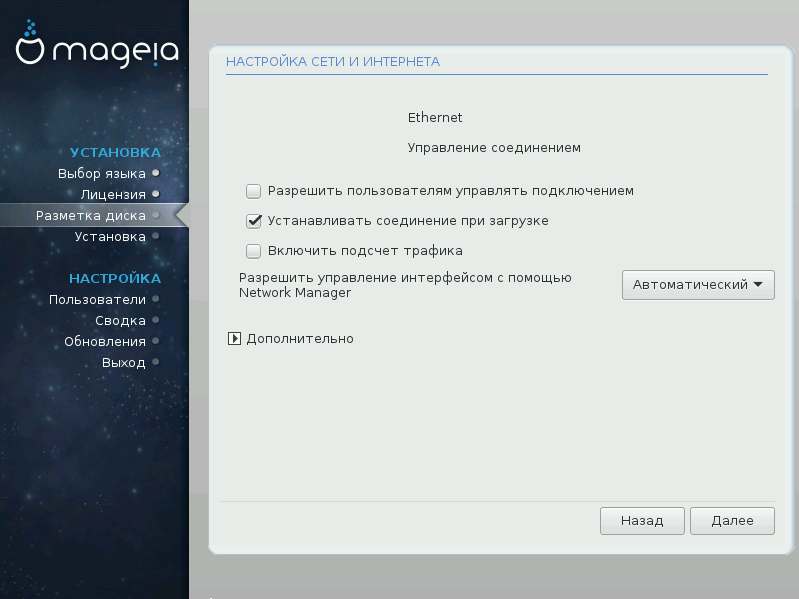
Task: Click the Ethernet label
Action: 435,118
